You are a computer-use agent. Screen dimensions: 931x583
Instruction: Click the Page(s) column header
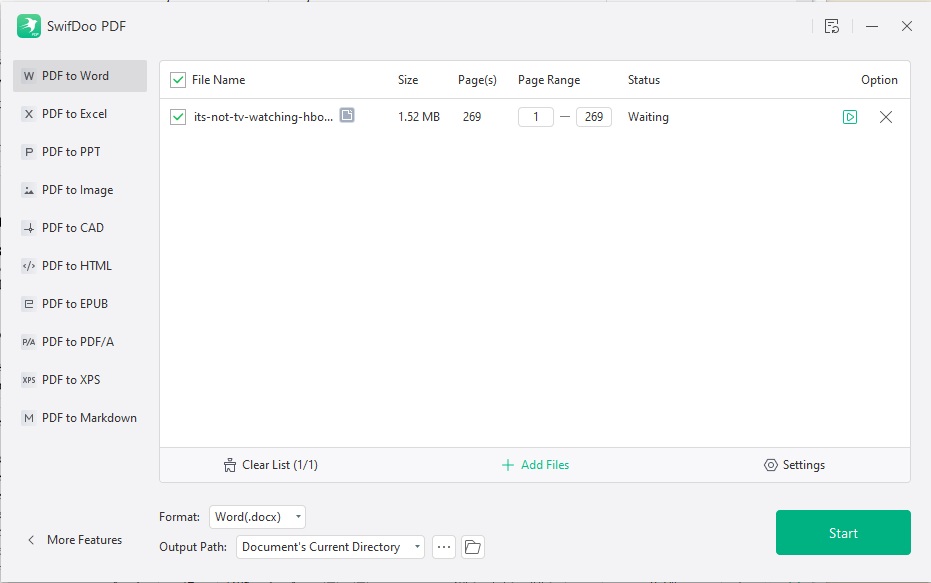(x=477, y=80)
